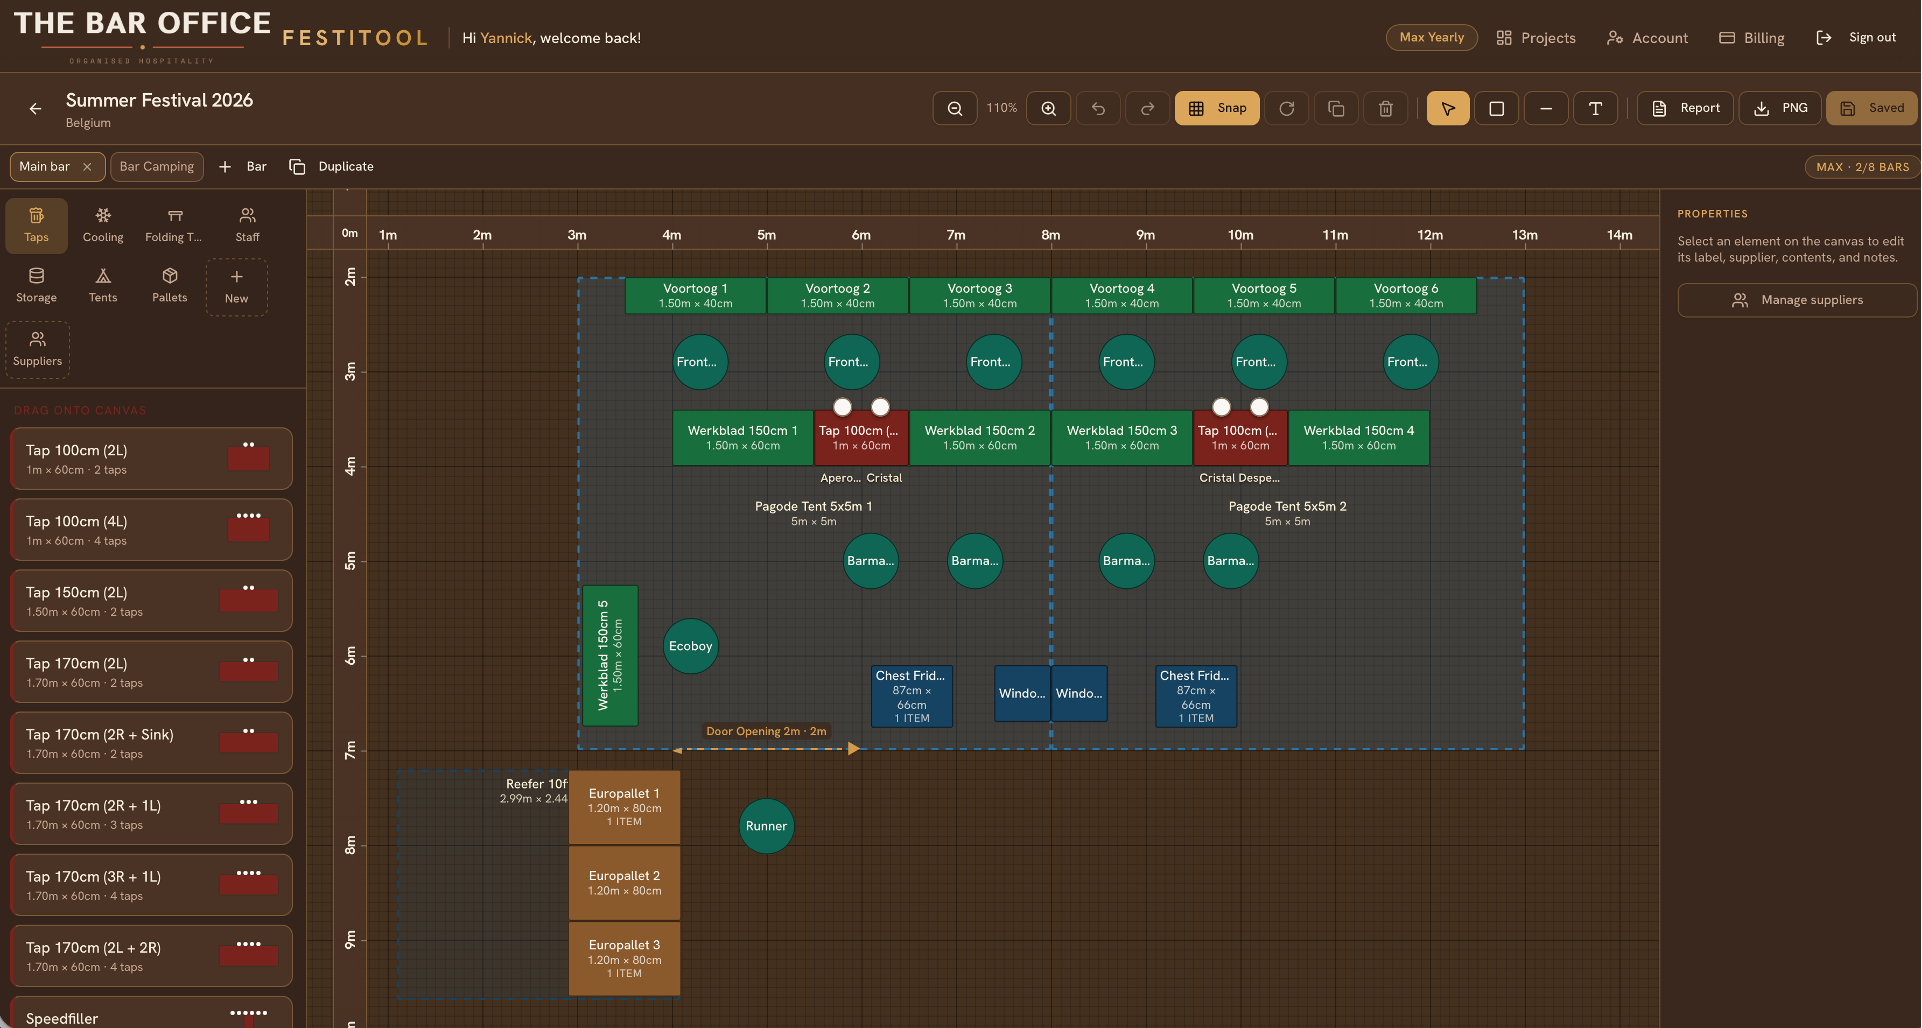Select Tap 100cm (4L) library item
The width and height of the screenshot is (1922, 1028).
pyautogui.click(x=151, y=530)
